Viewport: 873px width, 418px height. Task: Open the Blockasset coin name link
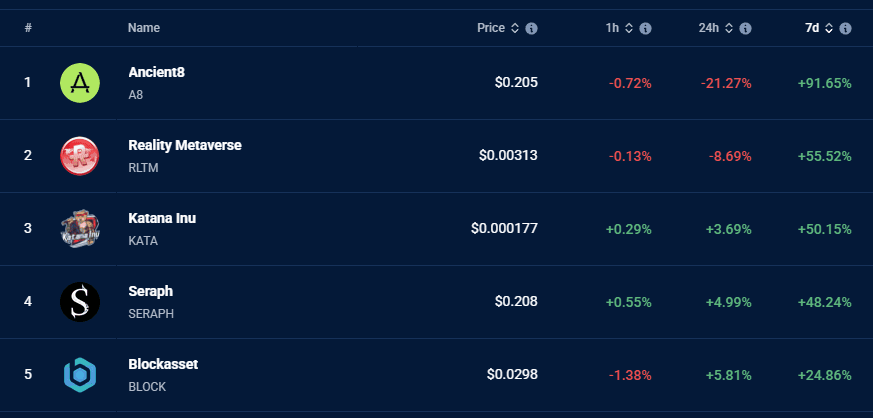163,364
